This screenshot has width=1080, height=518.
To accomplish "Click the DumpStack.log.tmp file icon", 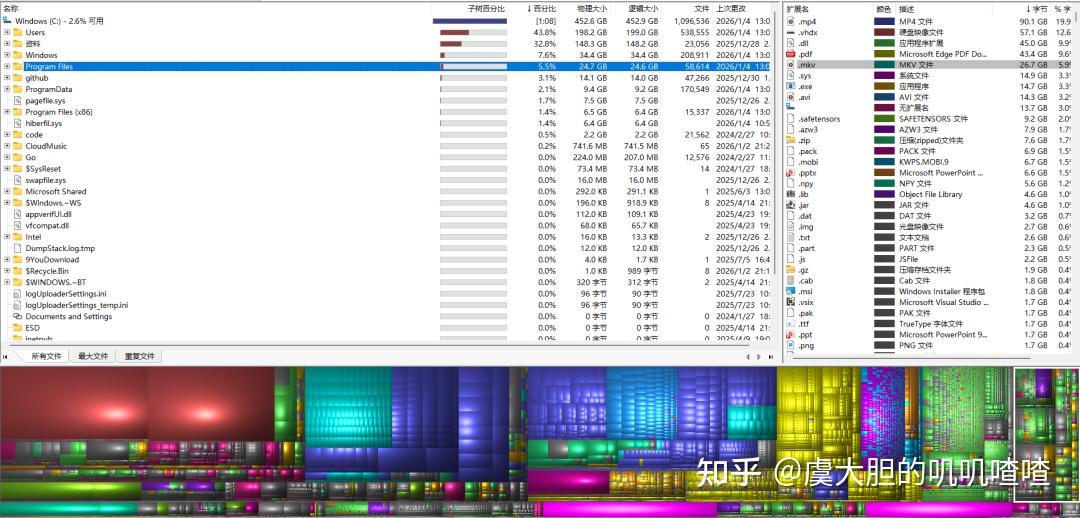I will tap(17, 248).
